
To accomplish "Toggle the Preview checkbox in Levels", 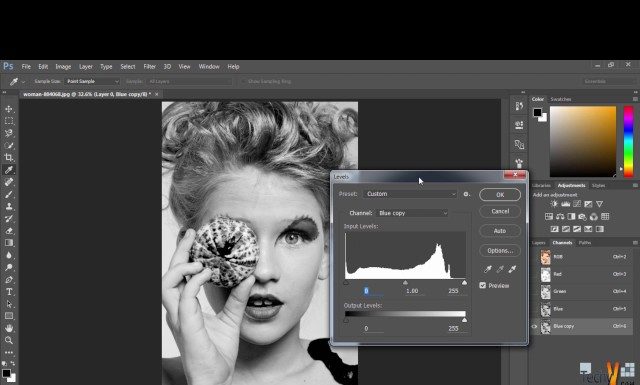I will pyautogui.click(x=482, y=285).
